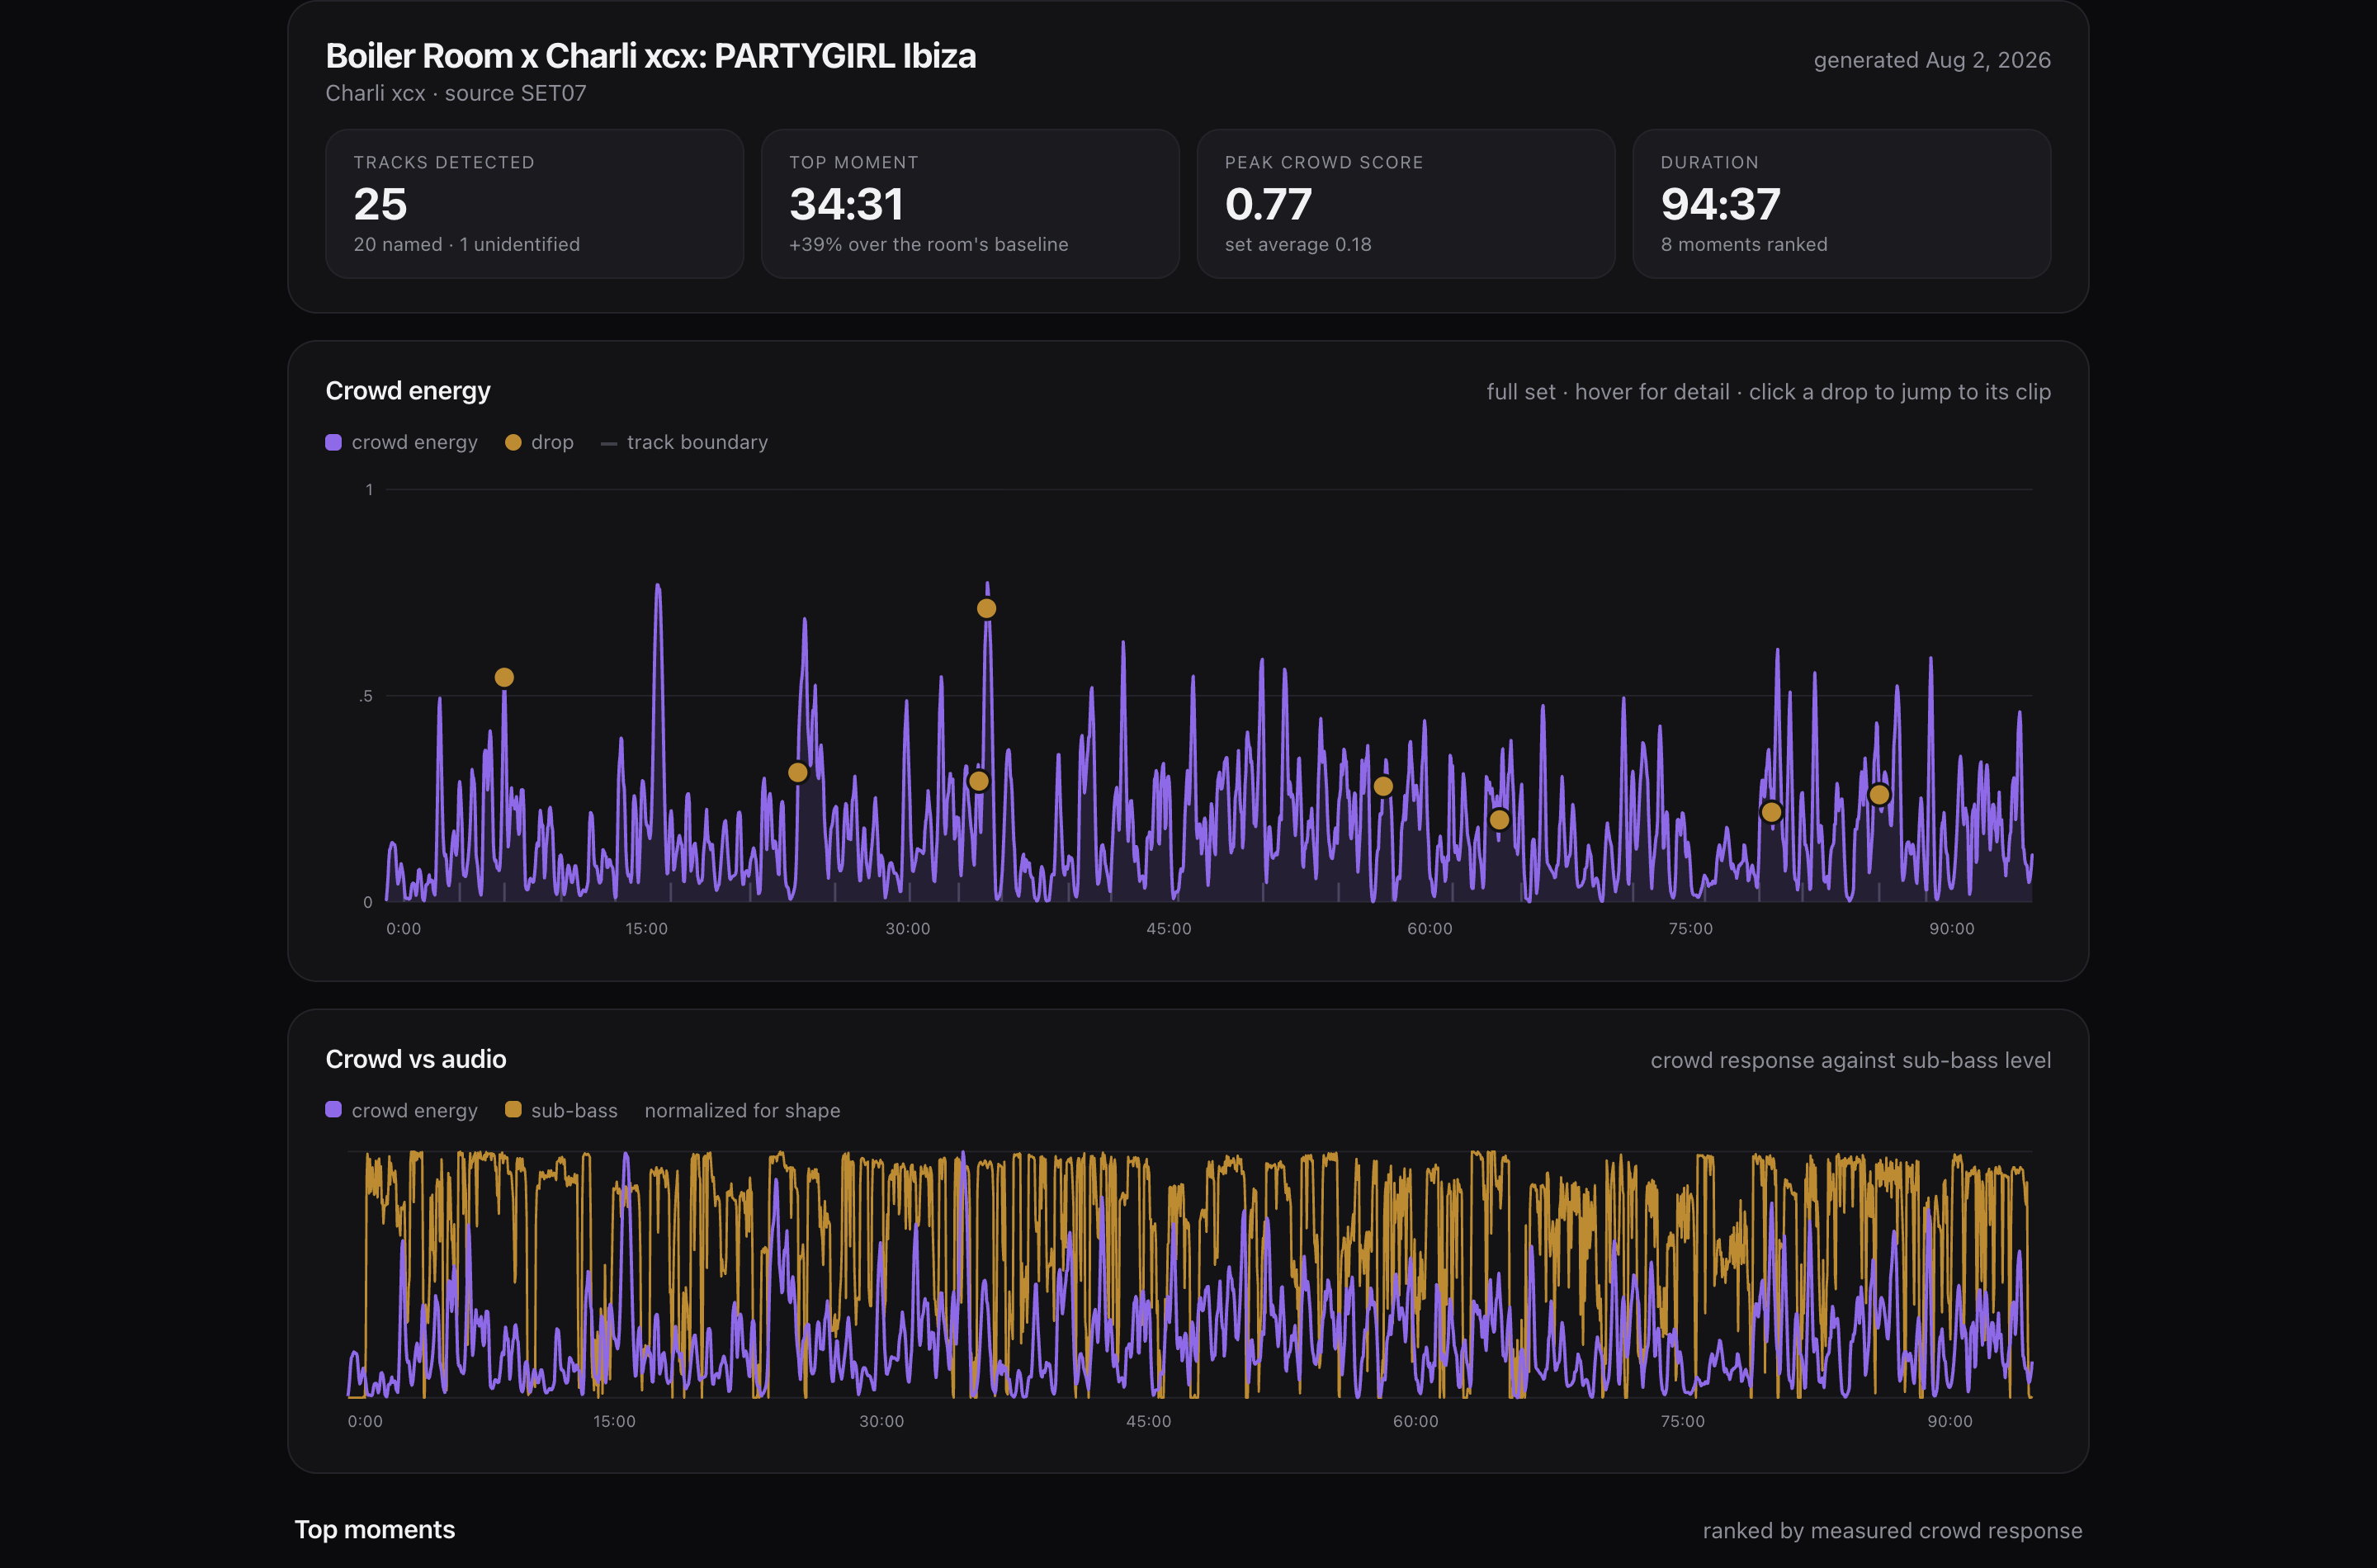Click the crowd energy legend in Crowd vs audio
2377x1568 pixels.
402,1110
